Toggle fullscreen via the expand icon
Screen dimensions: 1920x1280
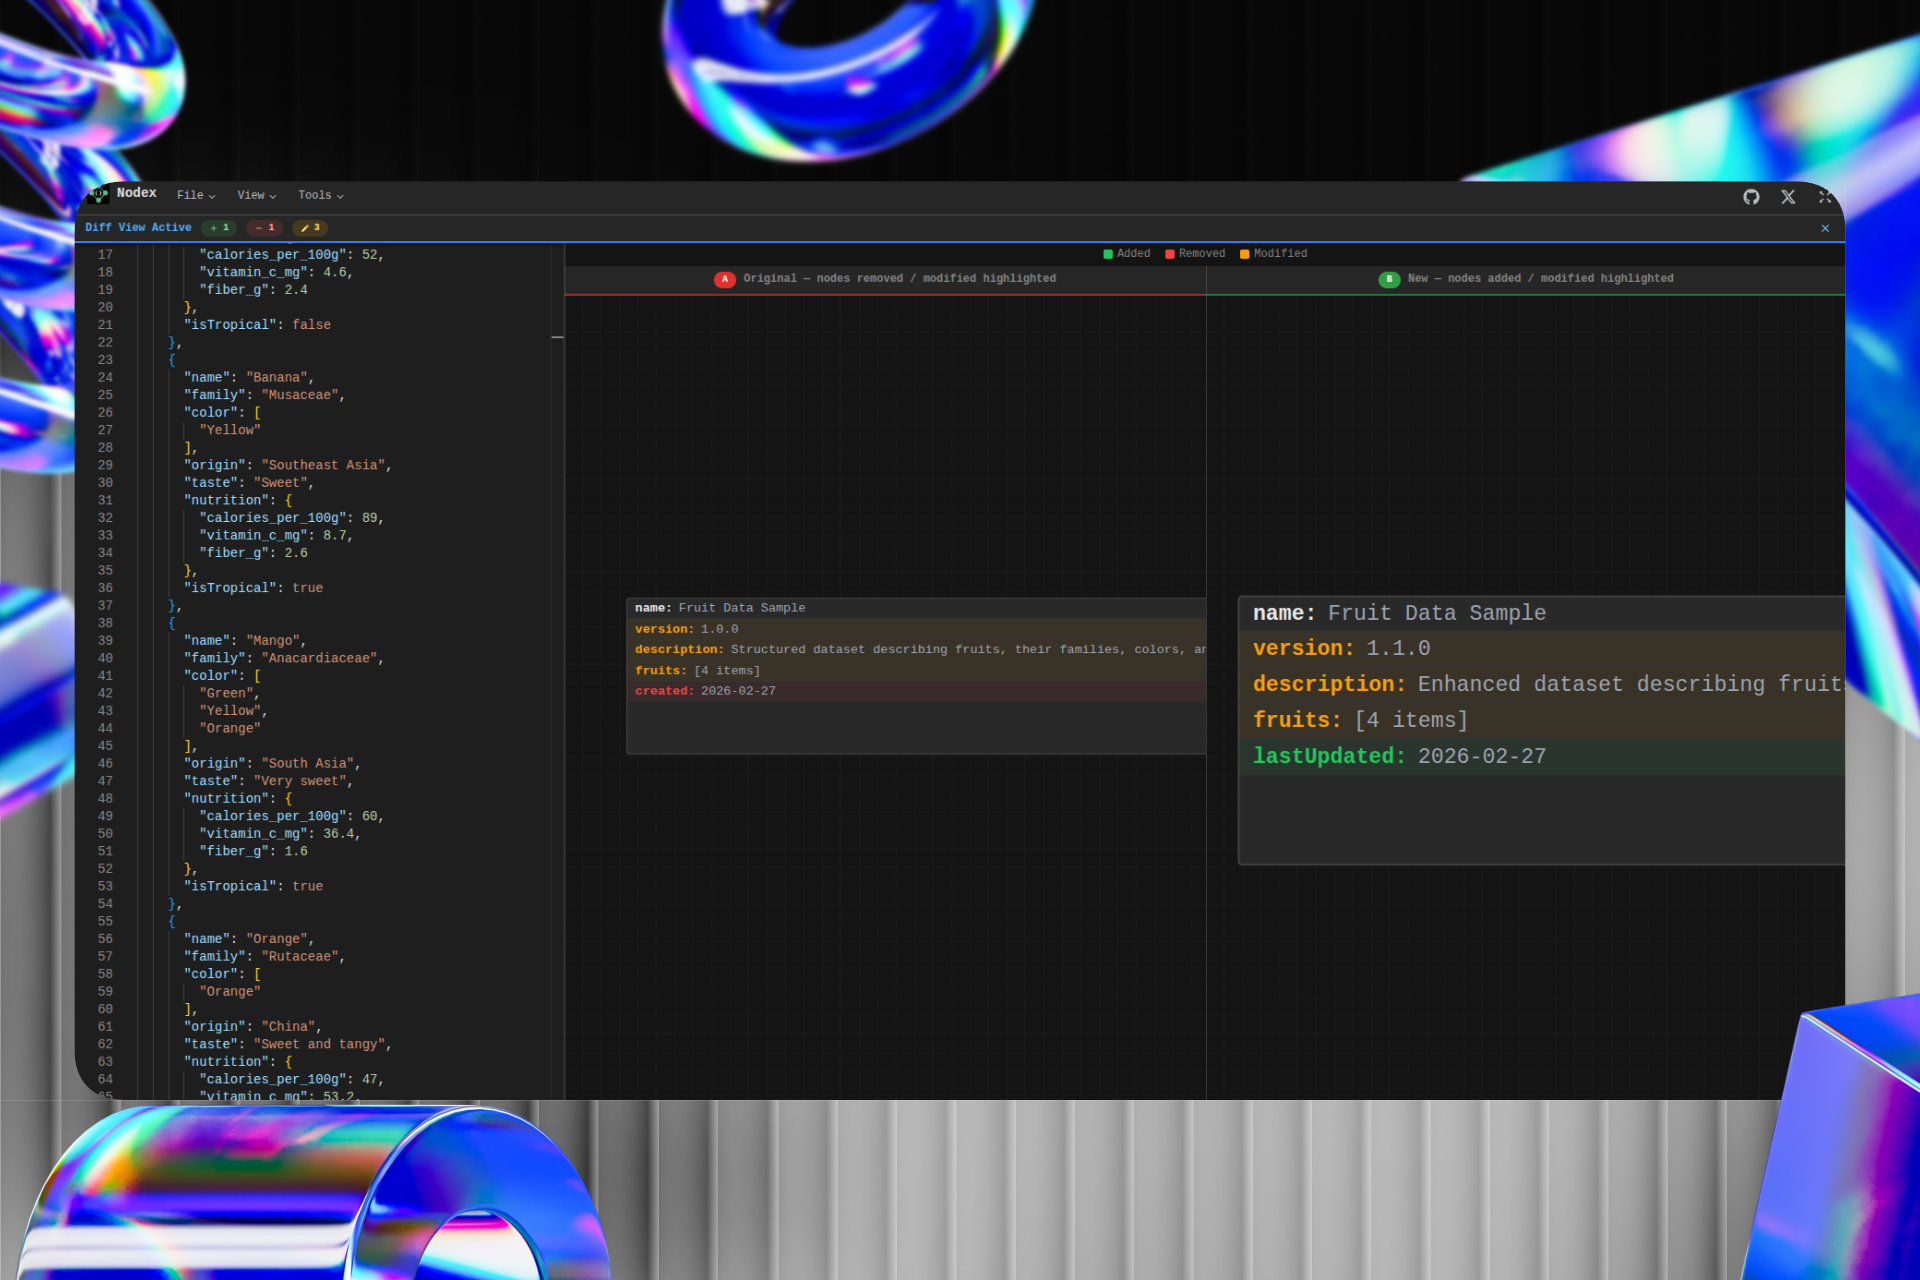click(1825, 197)
